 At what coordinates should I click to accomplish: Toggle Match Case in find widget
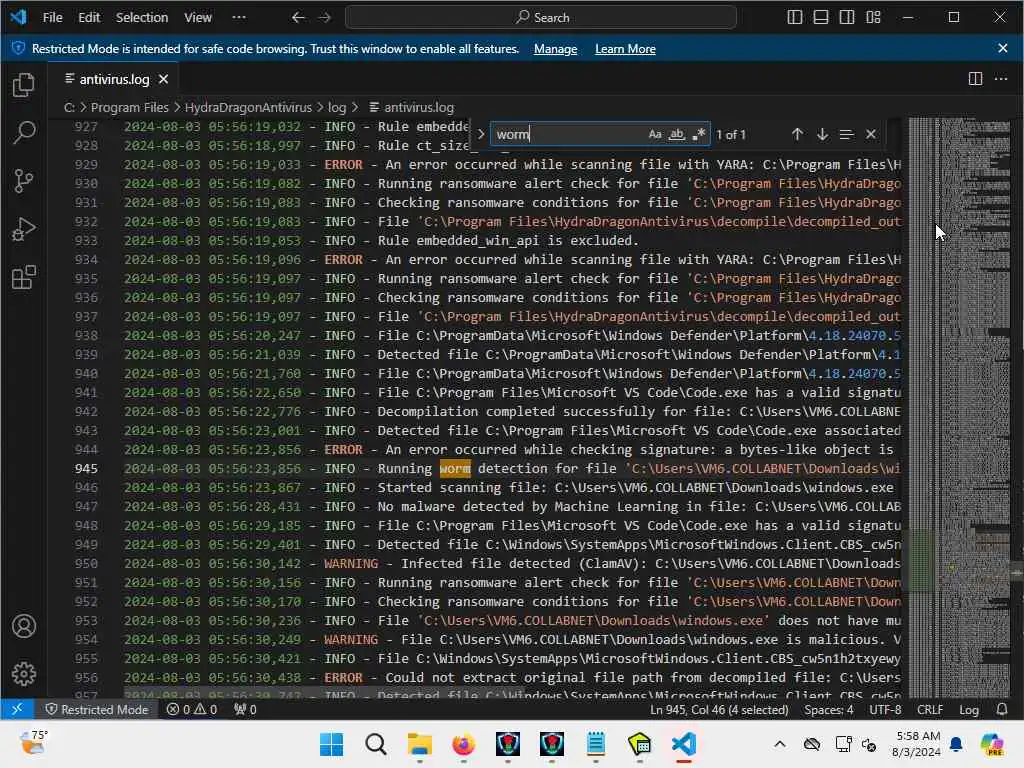(655, 135)
